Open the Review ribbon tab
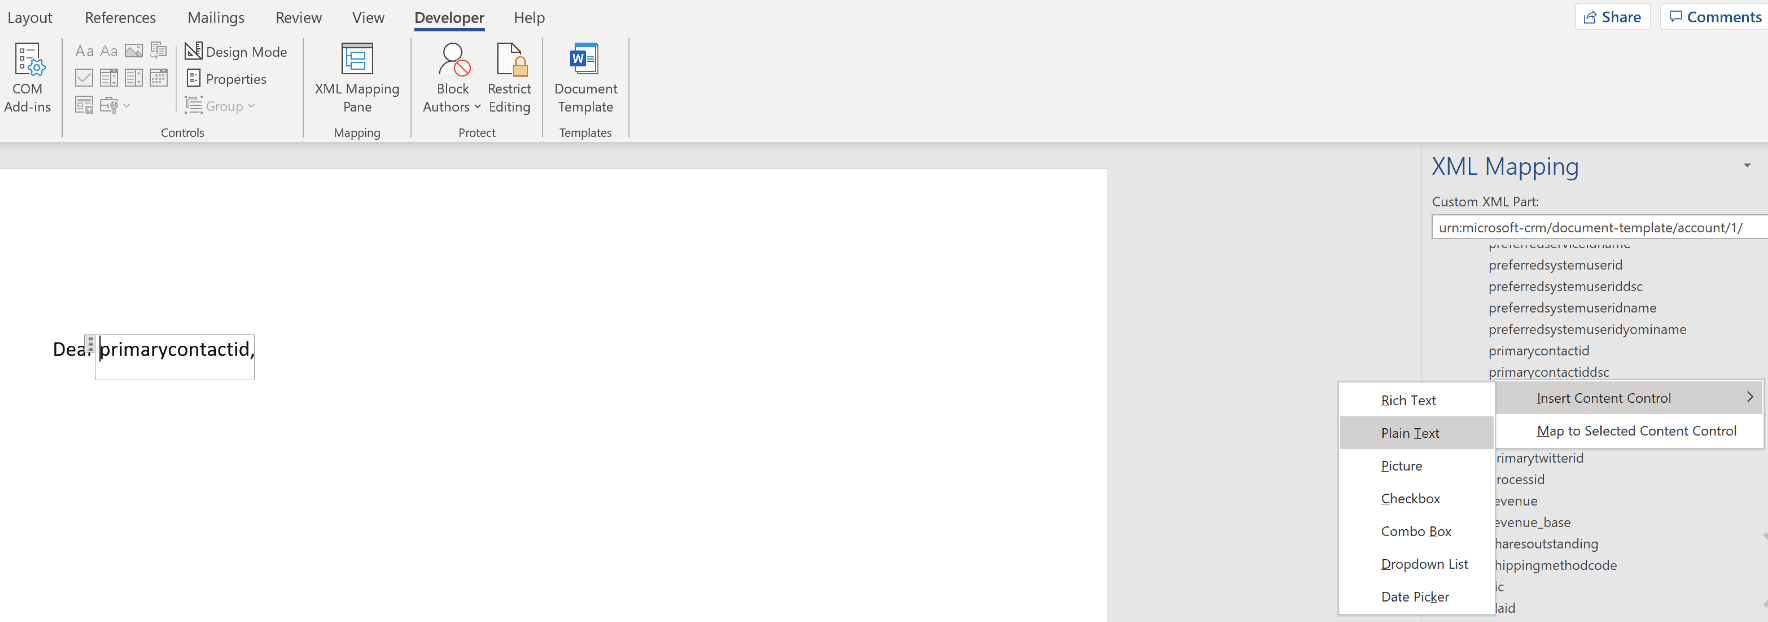Viewport: 1768px width, 622px height. coord(299,18)
